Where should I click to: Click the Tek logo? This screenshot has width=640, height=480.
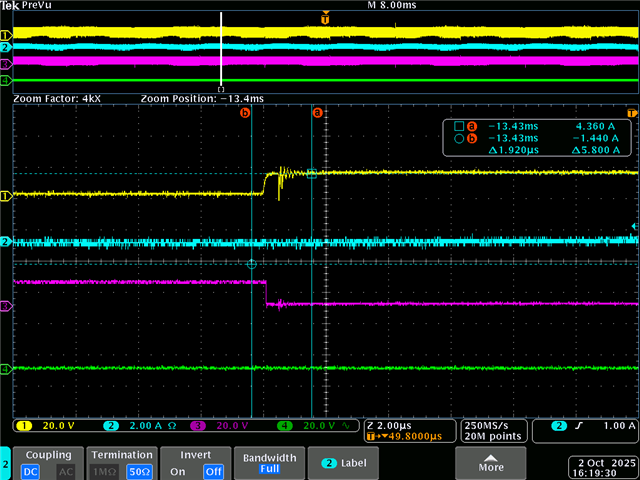10,5
